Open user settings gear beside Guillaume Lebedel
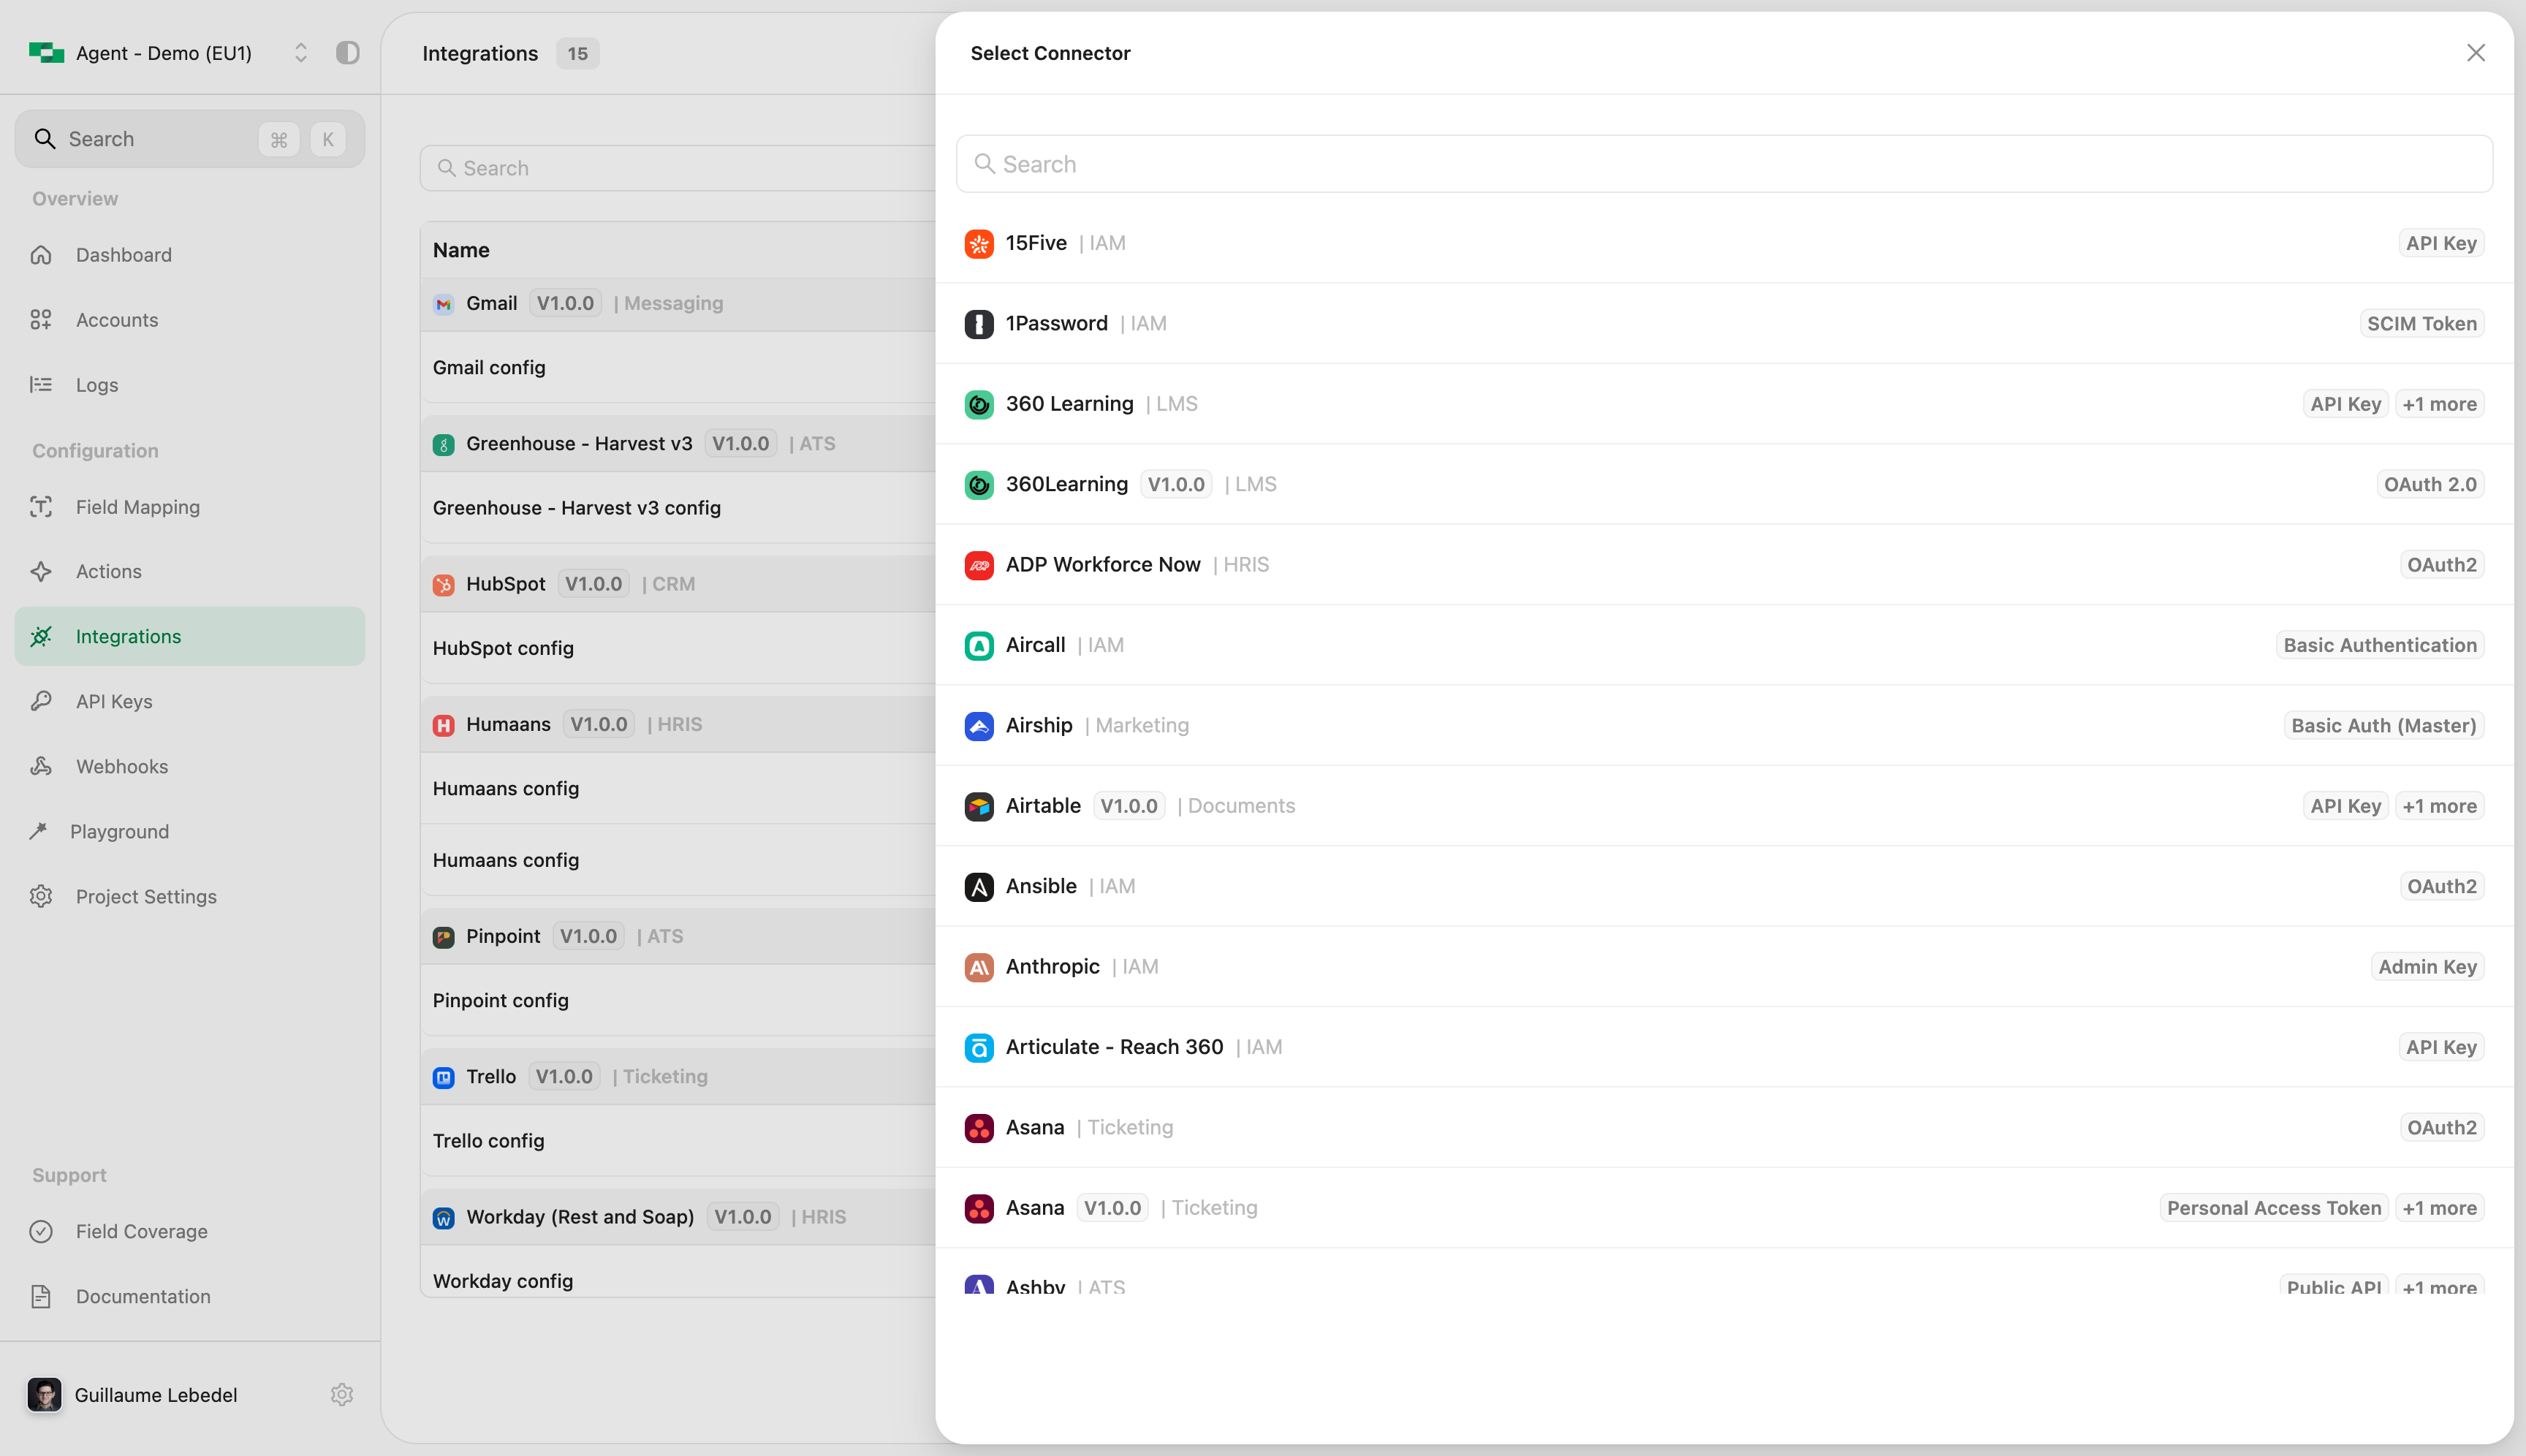The image size is (2526, 1456). click(342, 1394)
